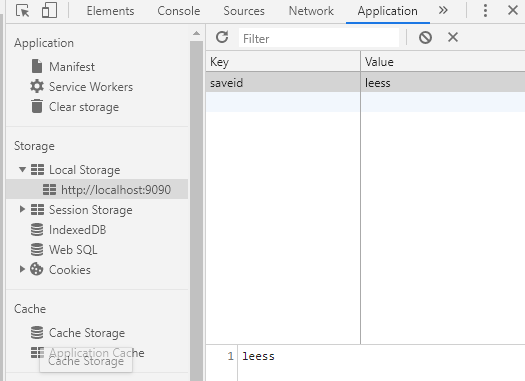Click the empty new-entry row key cell
Screen dimensions: 525x381
[283, 102]
